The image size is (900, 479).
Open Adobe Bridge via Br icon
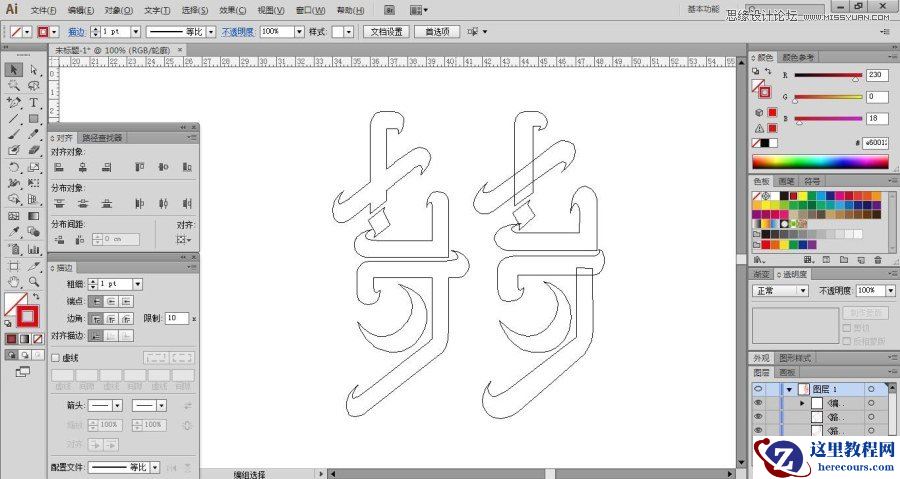click(389, 10)
